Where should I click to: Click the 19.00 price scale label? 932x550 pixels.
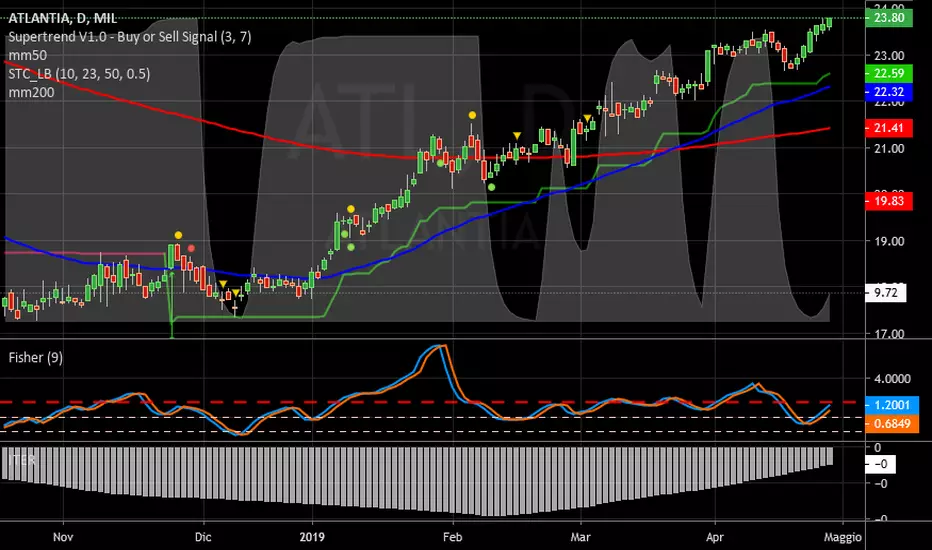889,241
